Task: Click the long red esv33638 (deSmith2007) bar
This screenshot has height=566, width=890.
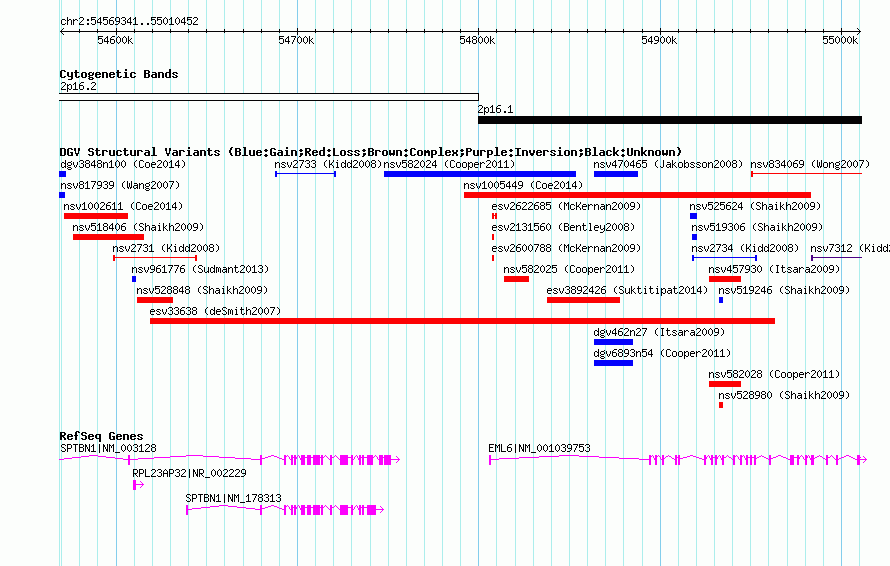Action: pyautogui.click(x=463, y=321)
